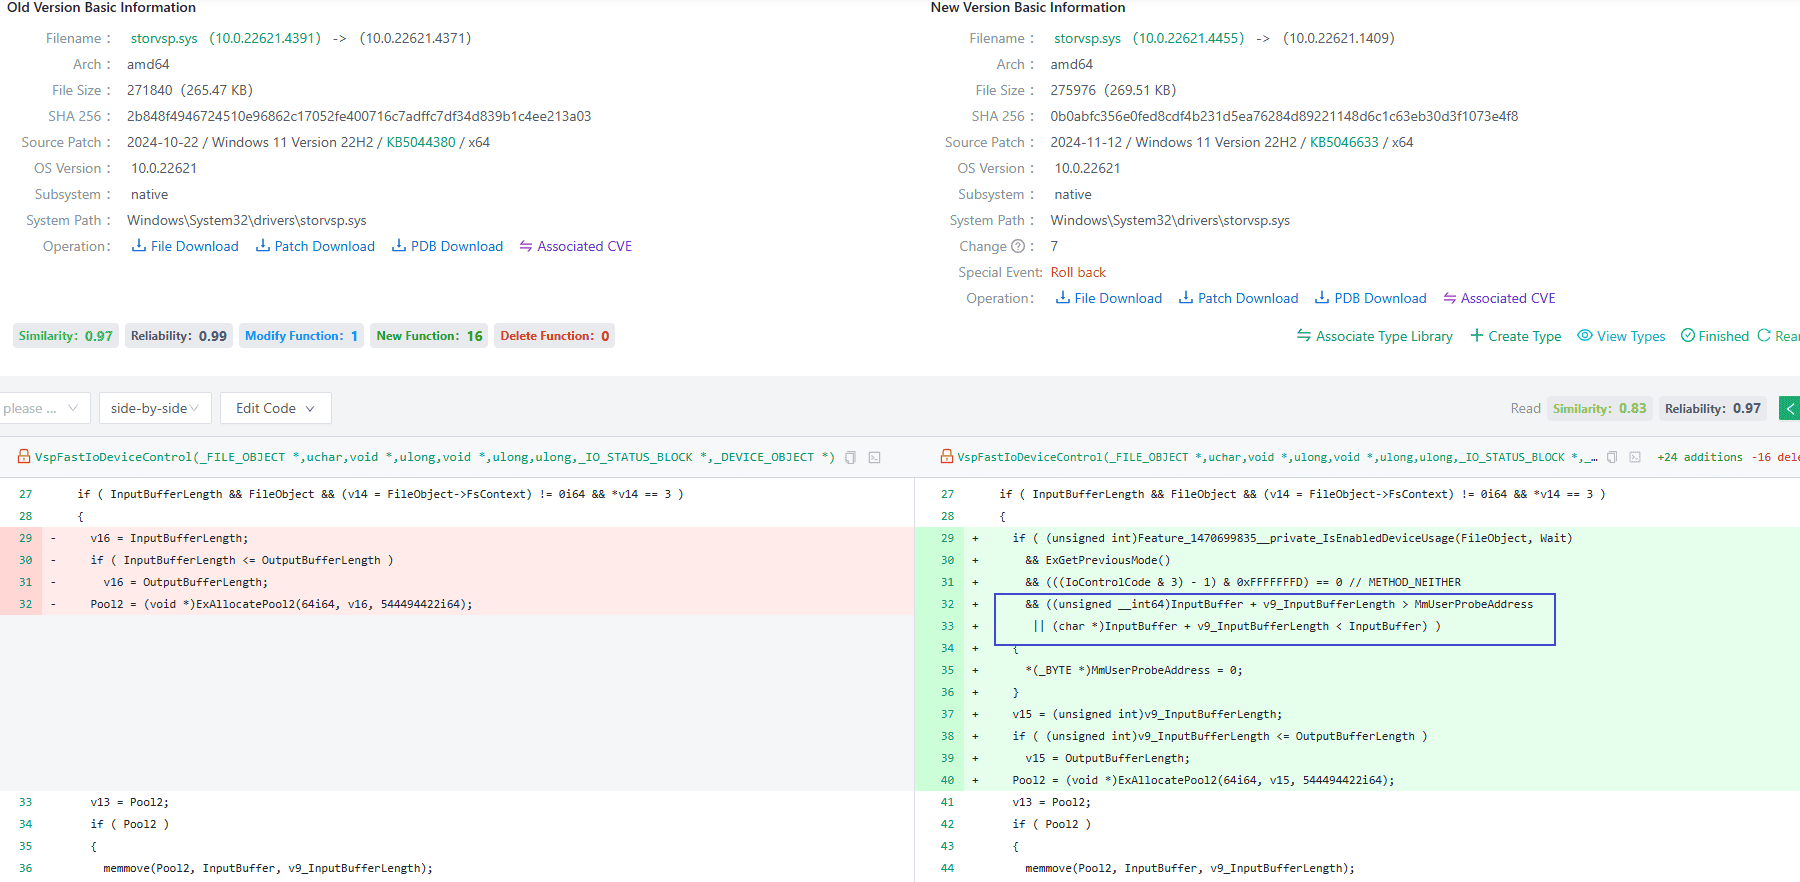Open the 'please ...' select dropdown

pos(44,408)
